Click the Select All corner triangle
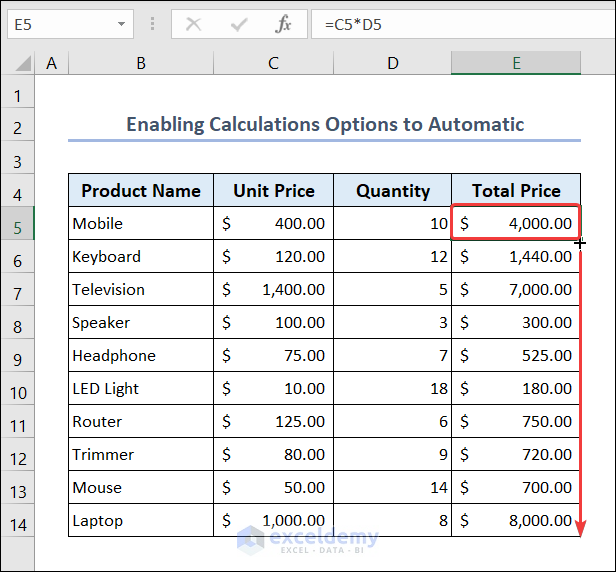Image resolution: width=616 pixels, height=572 pixels. (x=21, y=64)
